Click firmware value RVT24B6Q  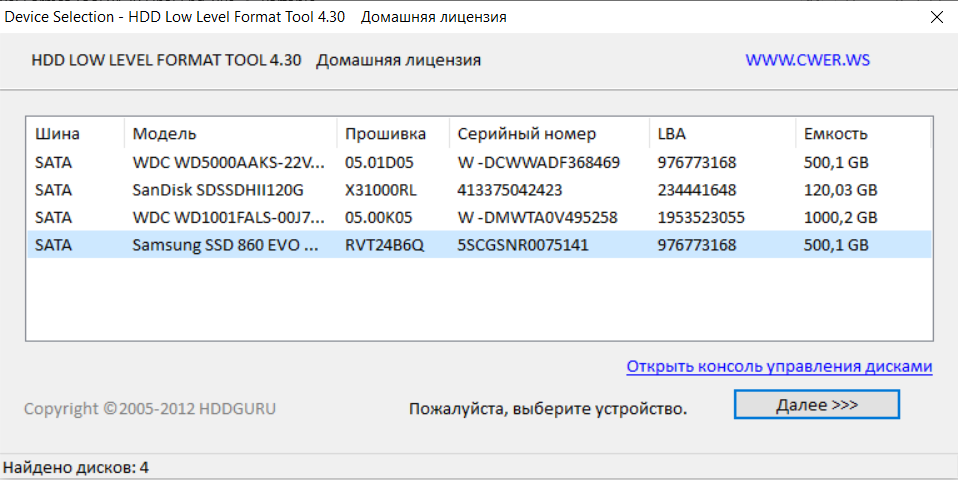tap(384, 245)
